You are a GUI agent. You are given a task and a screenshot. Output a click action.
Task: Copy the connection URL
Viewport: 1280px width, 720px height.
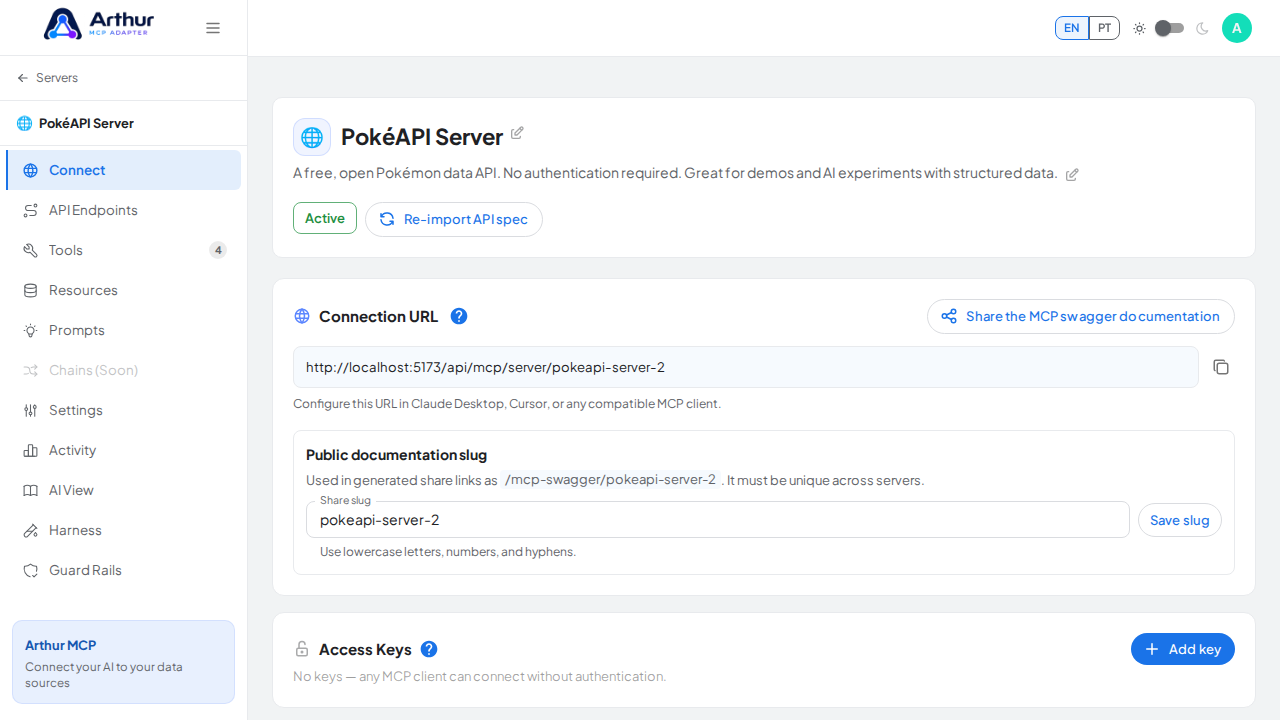[1221, 367]
